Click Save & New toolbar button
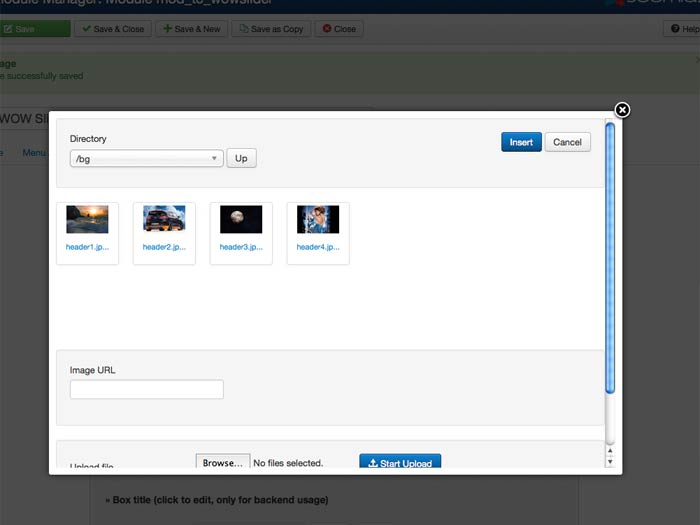Viewport: 700px width, 525px height. pyautogui.click(x=191, y=29)
